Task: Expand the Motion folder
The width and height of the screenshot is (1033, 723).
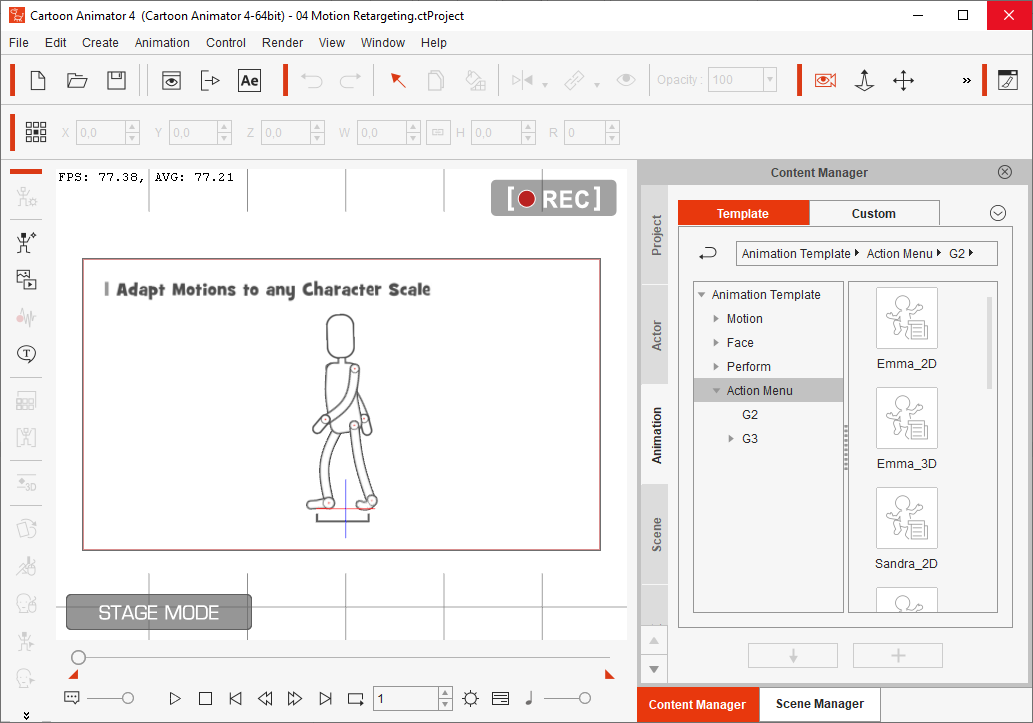Action: [x=716, y=318]
